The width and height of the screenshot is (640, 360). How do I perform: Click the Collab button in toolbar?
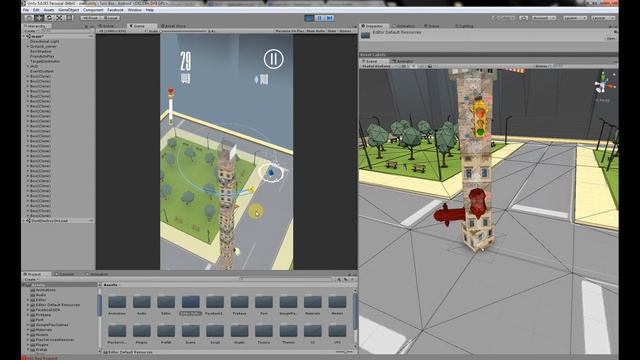503,18
